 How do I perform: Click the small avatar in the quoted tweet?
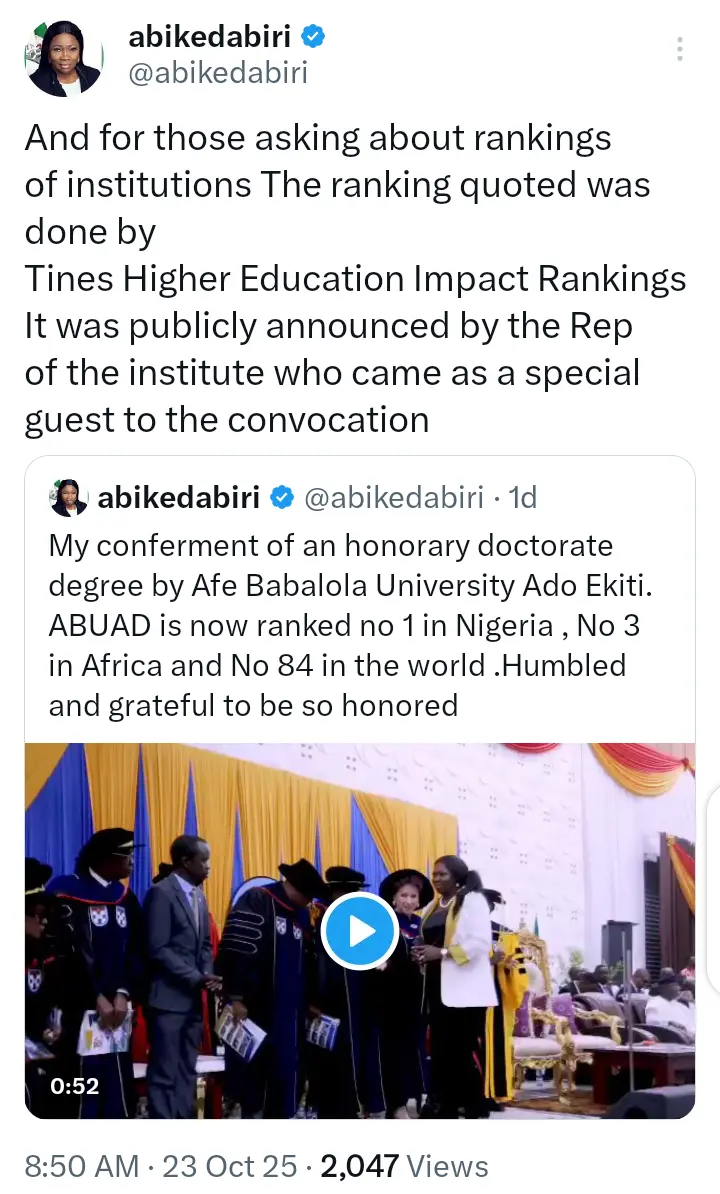click(69, 497)
